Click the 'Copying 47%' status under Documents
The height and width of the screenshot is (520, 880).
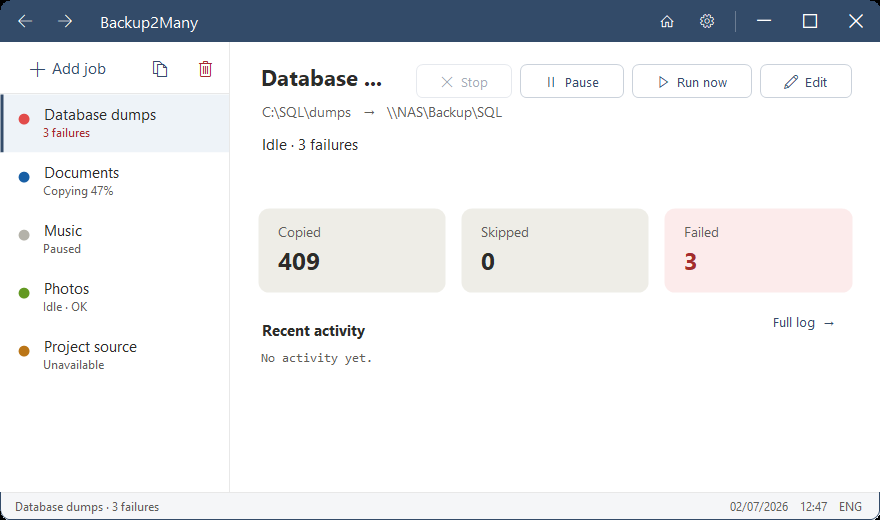78,191
